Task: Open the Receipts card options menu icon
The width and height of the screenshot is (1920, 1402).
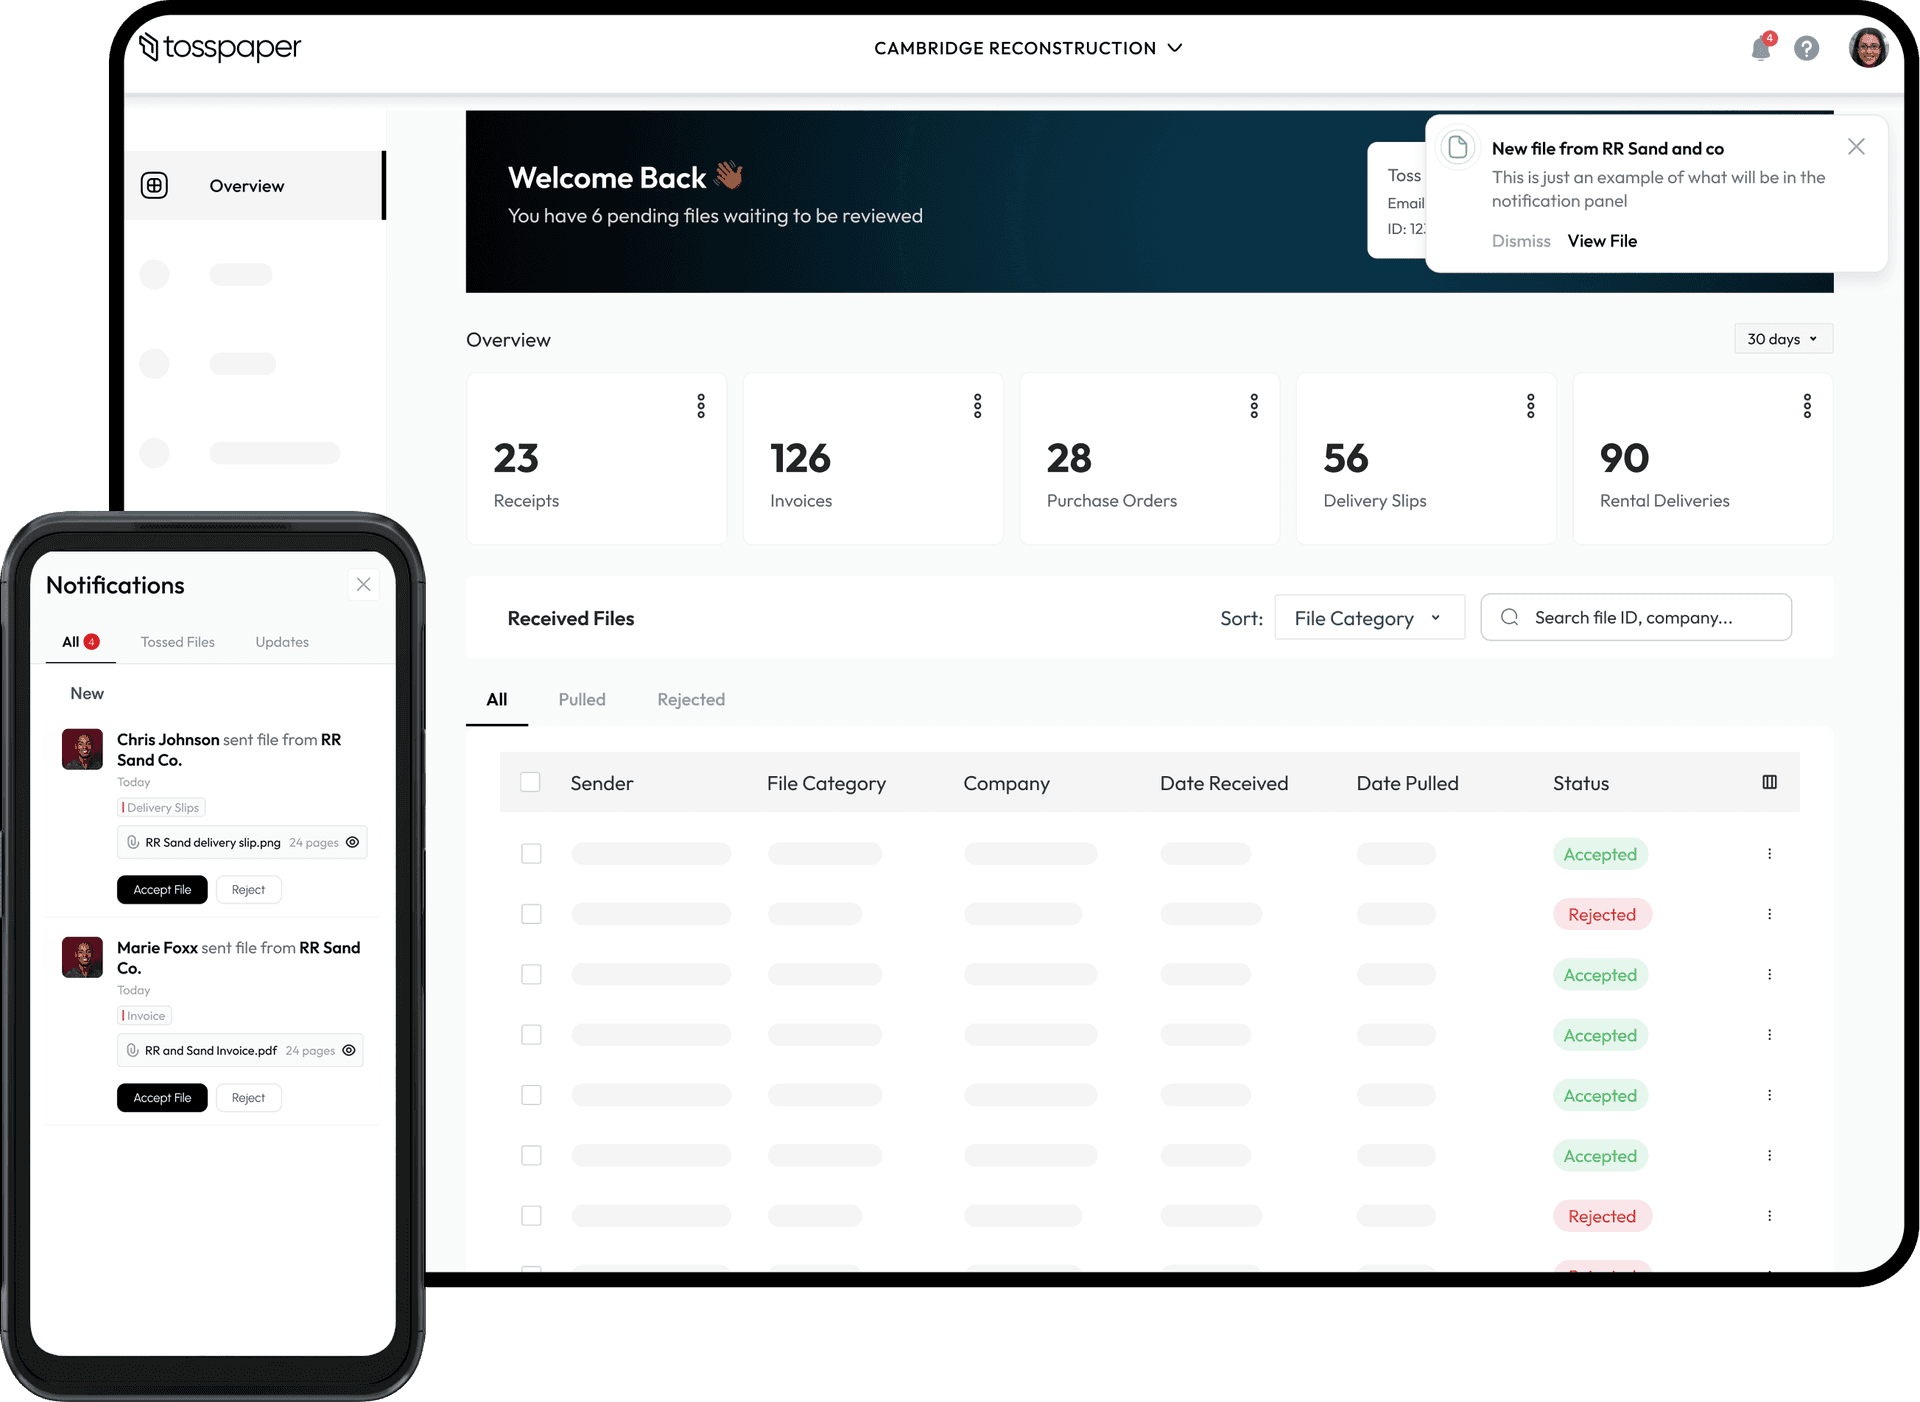Action: coord(701,405)
